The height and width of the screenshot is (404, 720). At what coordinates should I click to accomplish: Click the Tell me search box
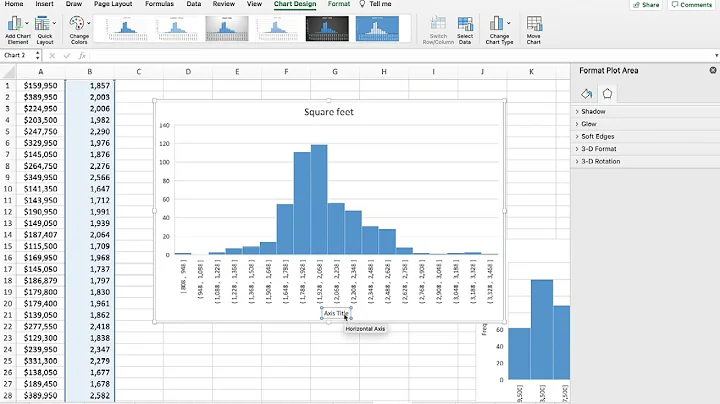pyautogui.click(x=376, y=4)
